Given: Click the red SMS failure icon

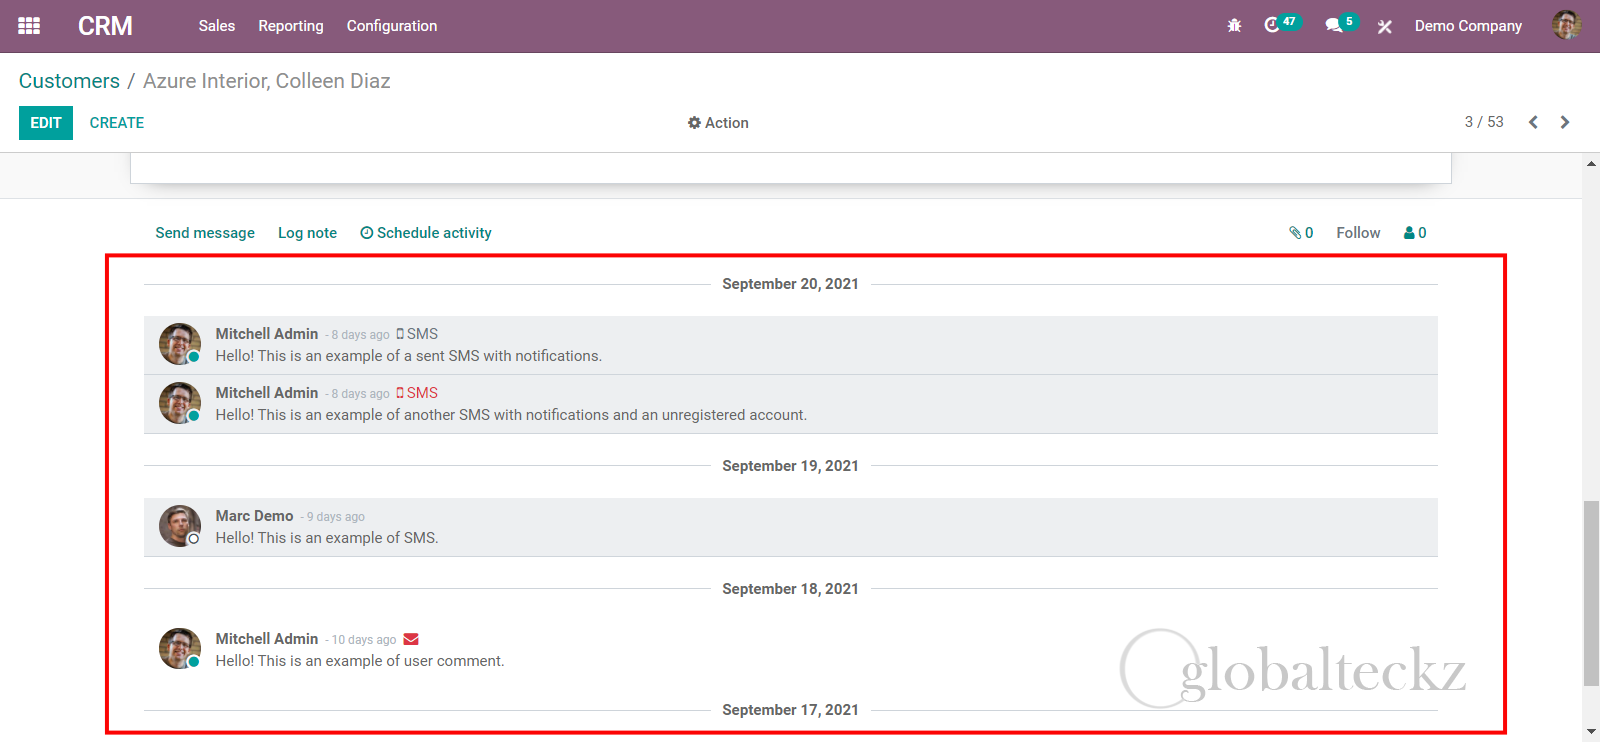Looking at the screenshot, I should coord(400,393).
